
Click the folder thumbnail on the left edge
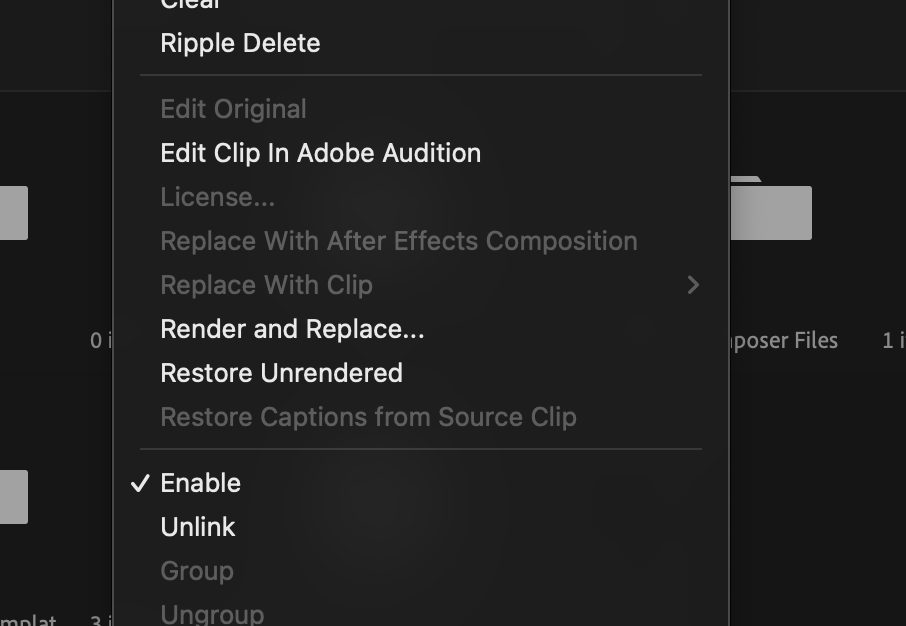click(13, 212)
